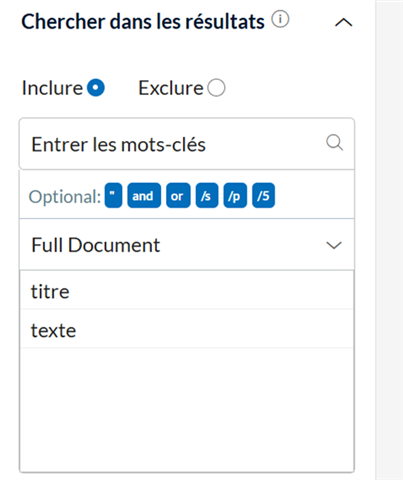Insert the quotation mark operator
403x480 pixels.
[x=113, y=195]
